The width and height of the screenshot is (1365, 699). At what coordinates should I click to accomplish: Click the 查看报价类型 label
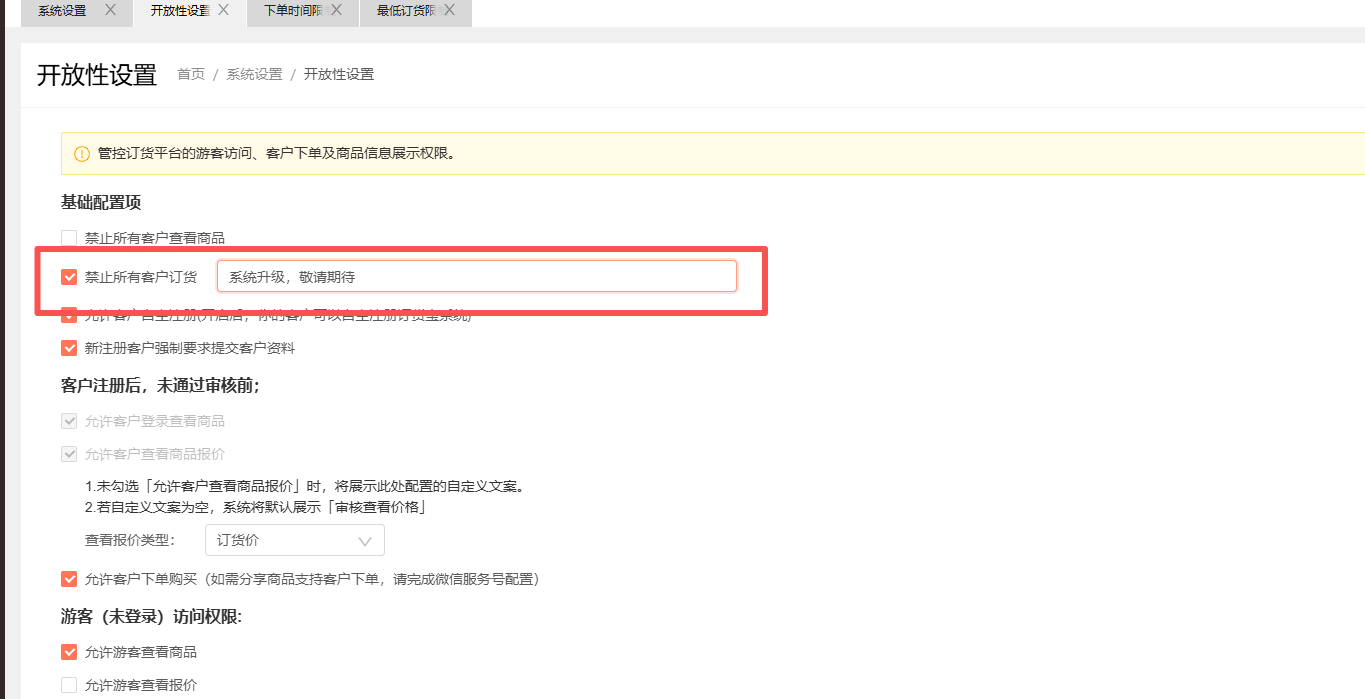(130, 540)
